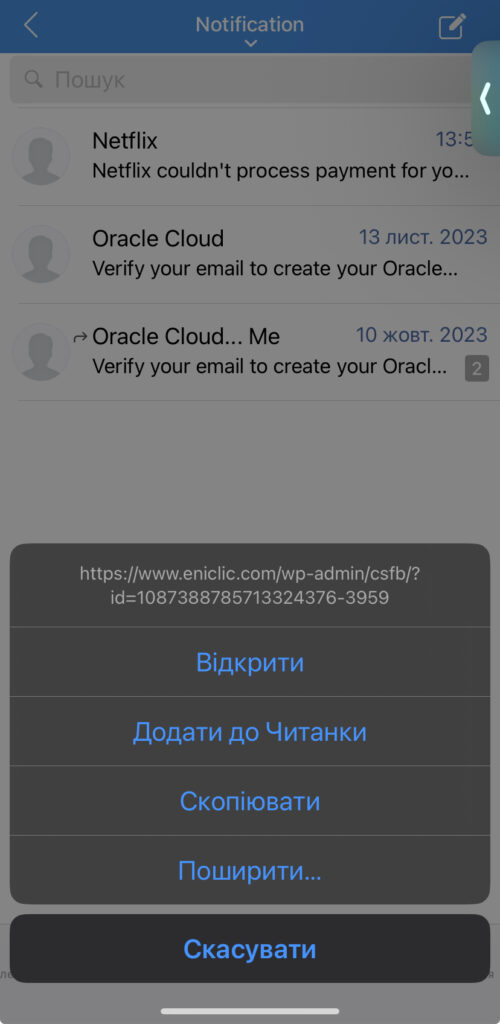Open the Oracle Cloud... Me conversation

251,352
